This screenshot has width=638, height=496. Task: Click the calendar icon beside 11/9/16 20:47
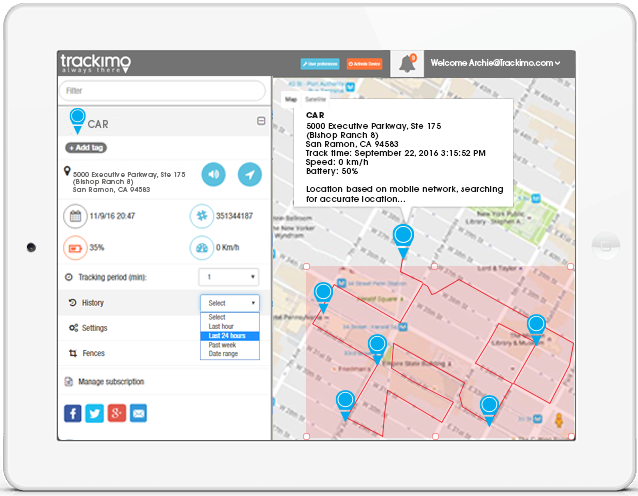point(75,216)
